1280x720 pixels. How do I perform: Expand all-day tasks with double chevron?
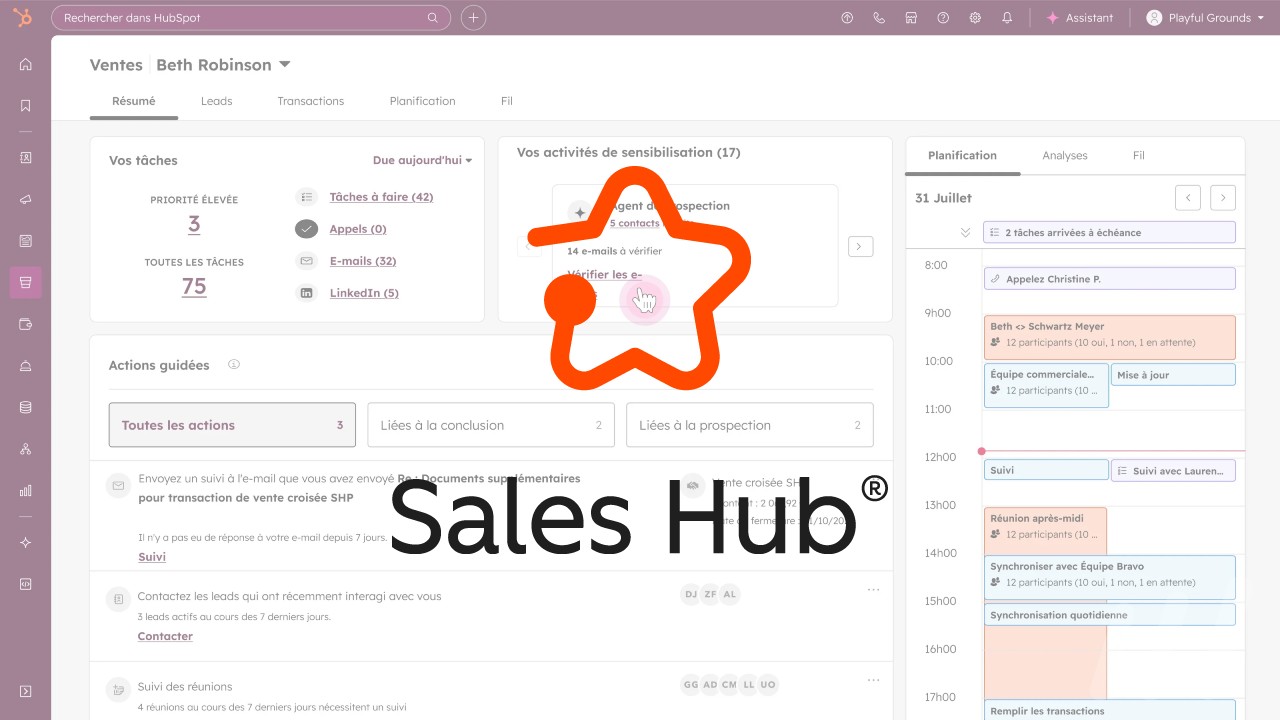[x=965, y=232]
